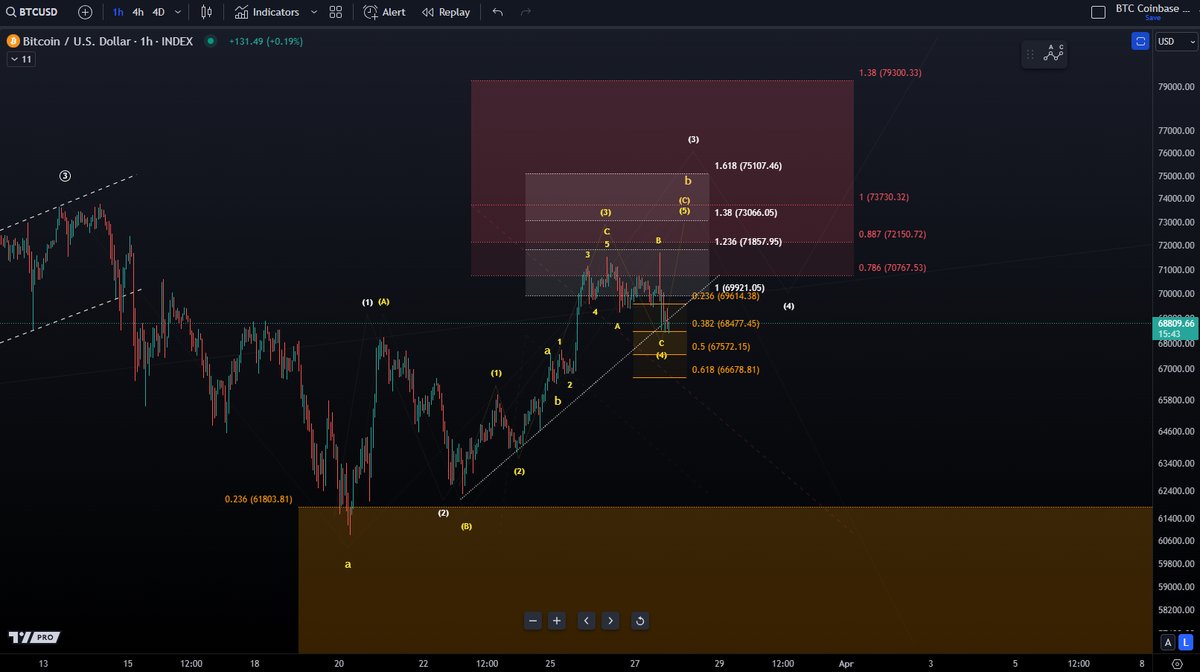Toggle log scale L button
Viewport: 1200px width, 672px height.
[x=1186, y=642]
